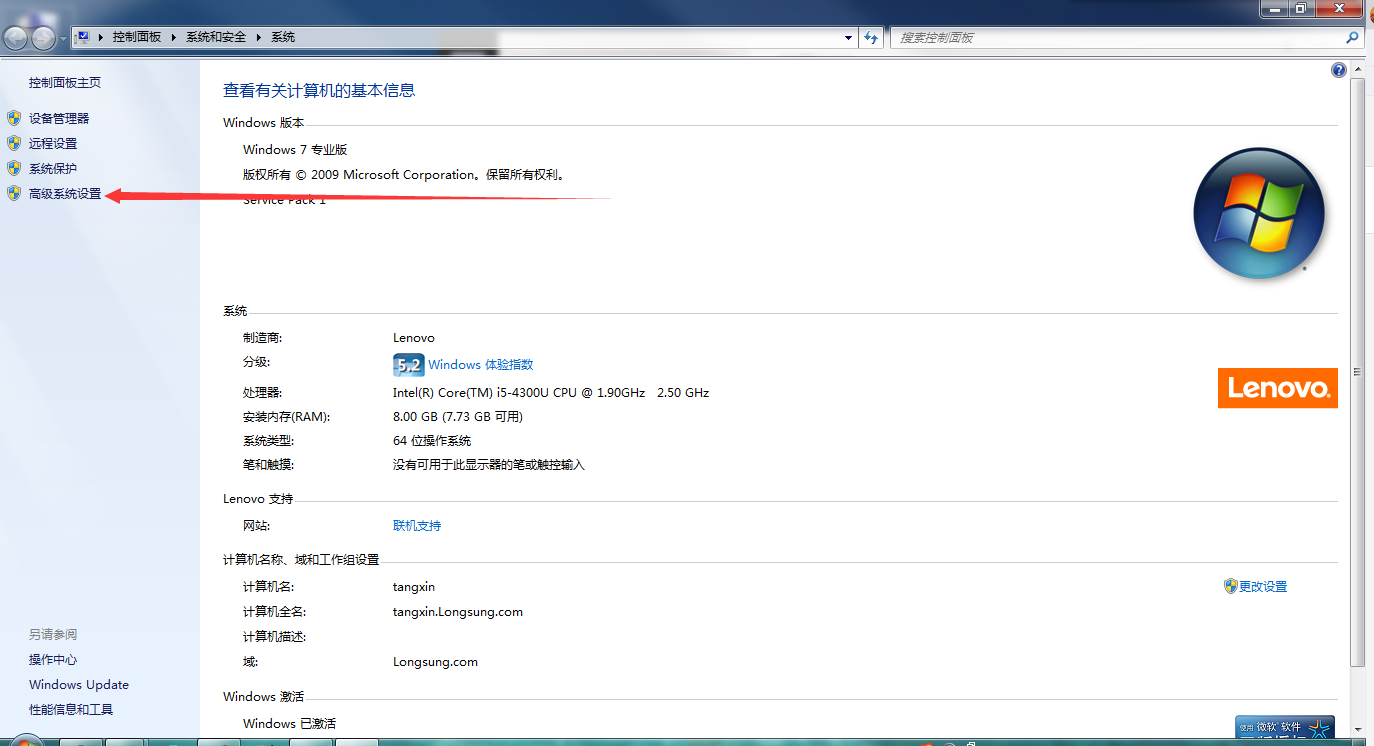This screenshot has height=746, width=1374.
Task: Click the 64 位操作系统 value
Action: (x=432, y=441)
